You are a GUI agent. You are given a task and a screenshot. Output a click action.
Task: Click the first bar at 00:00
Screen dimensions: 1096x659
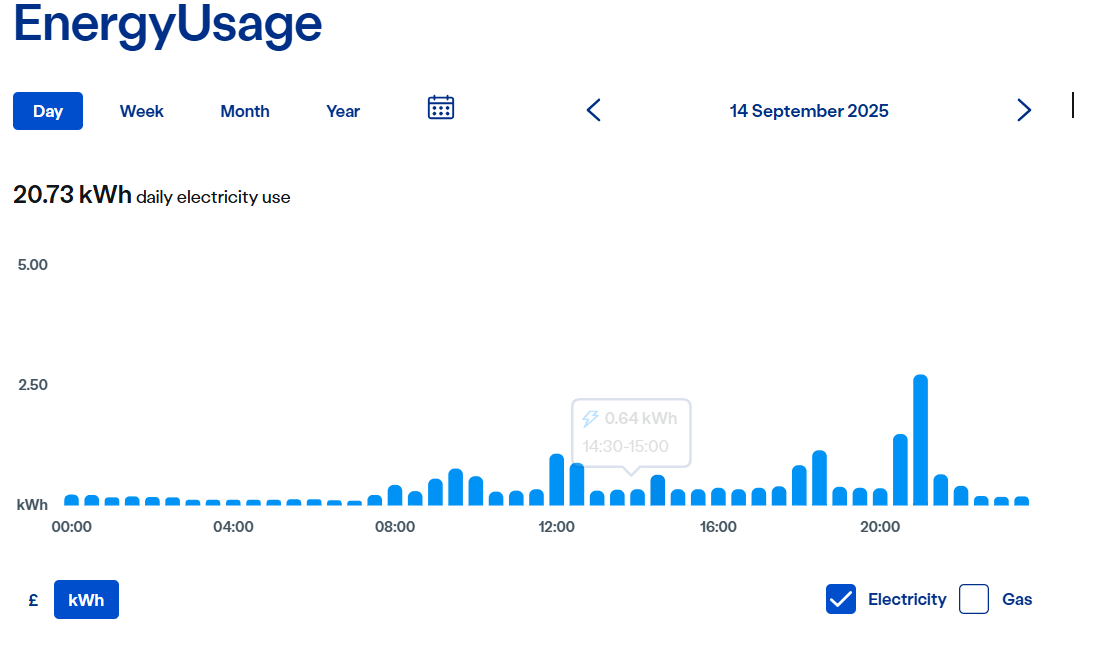coord(71,500)
